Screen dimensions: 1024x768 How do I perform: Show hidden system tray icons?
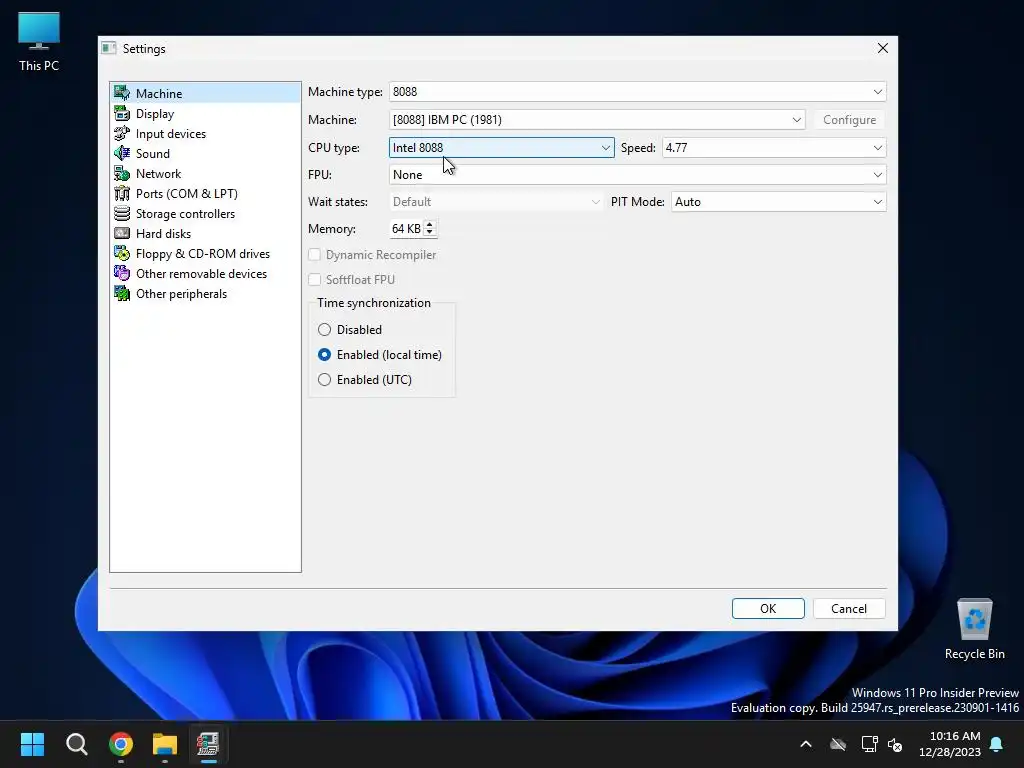(806, 744)
